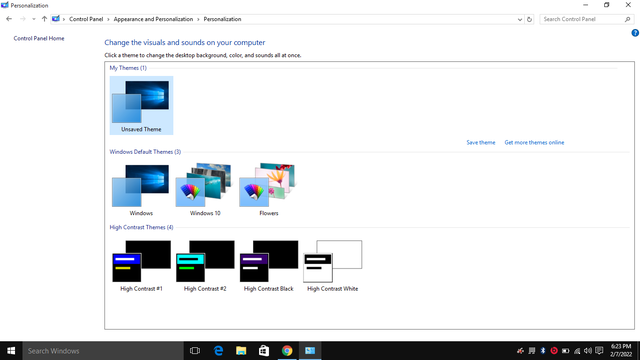Image resolution: width=640 pixels, height=360 pixels.
Task: Switch to Google Chrome on the taskbar
Action: point(287,351)
